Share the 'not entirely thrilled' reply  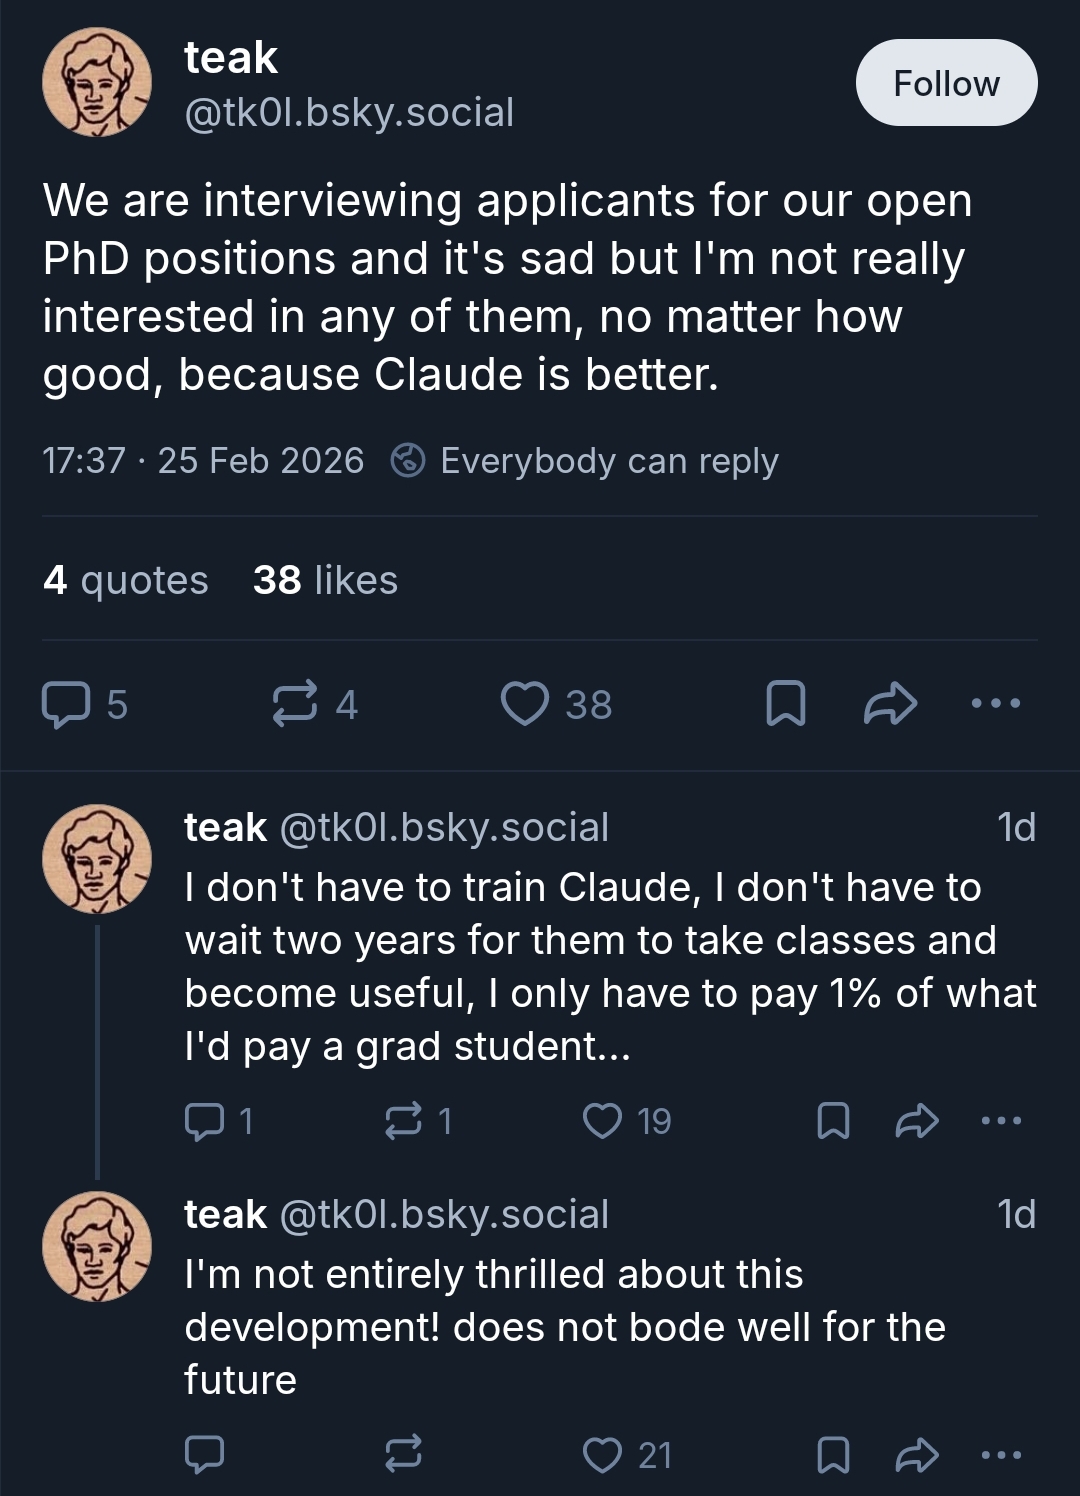tap(916, 1455)
